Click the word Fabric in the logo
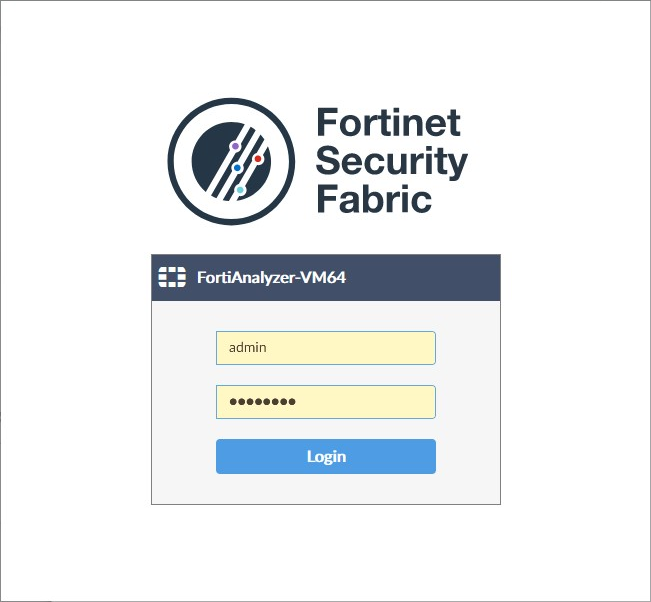651x602 pixels. [374, 199]
